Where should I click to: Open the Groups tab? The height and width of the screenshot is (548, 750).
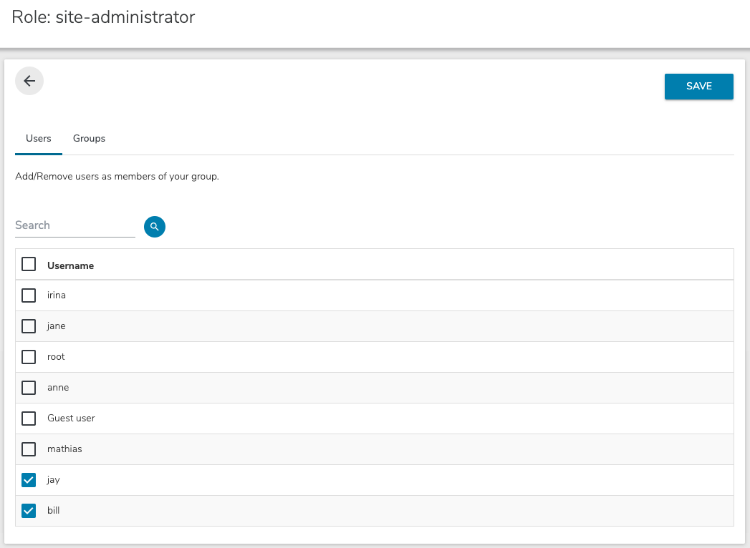click(89, 139)
